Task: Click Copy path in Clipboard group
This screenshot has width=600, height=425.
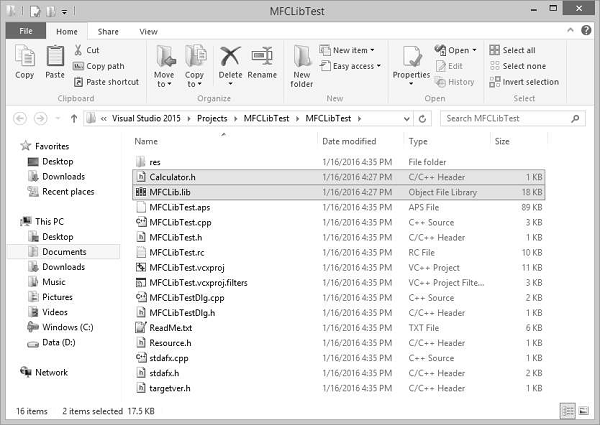Action: [99, 66]
